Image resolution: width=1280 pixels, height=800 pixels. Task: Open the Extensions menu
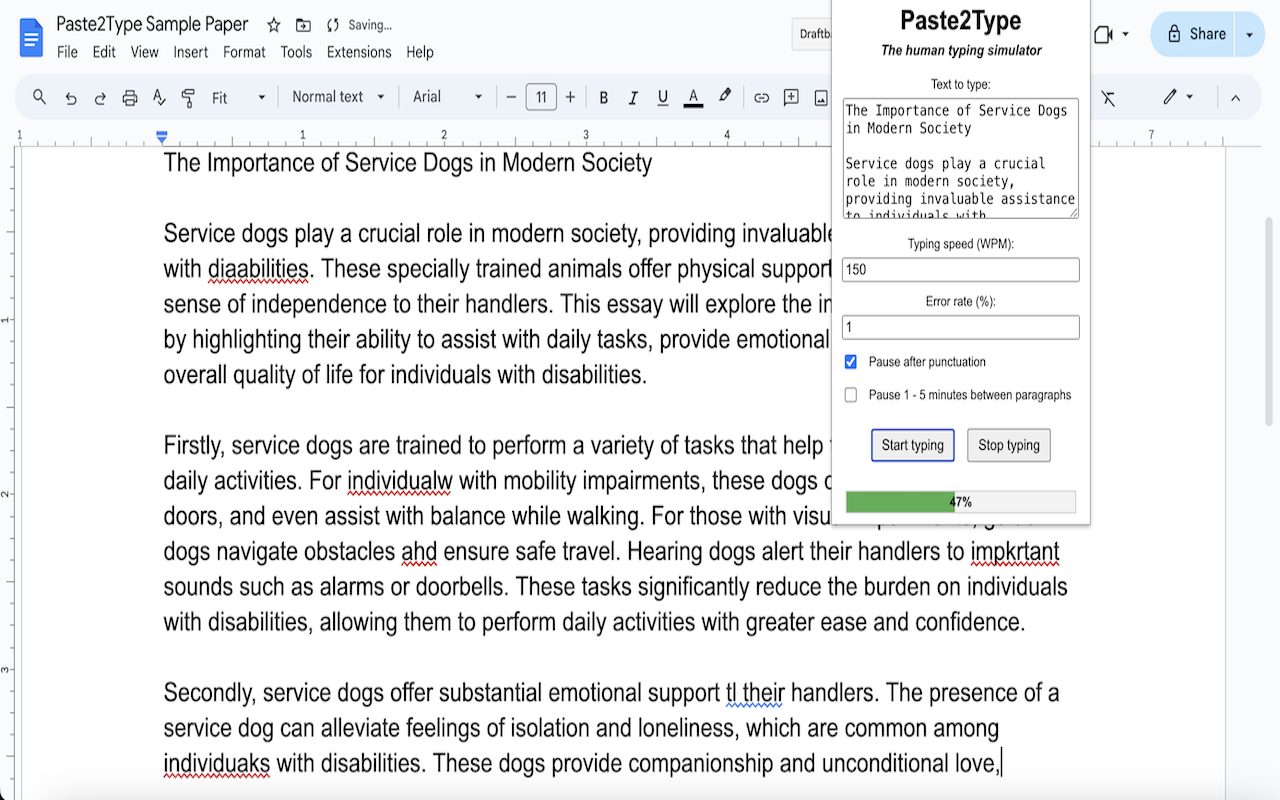pos(359,52)
